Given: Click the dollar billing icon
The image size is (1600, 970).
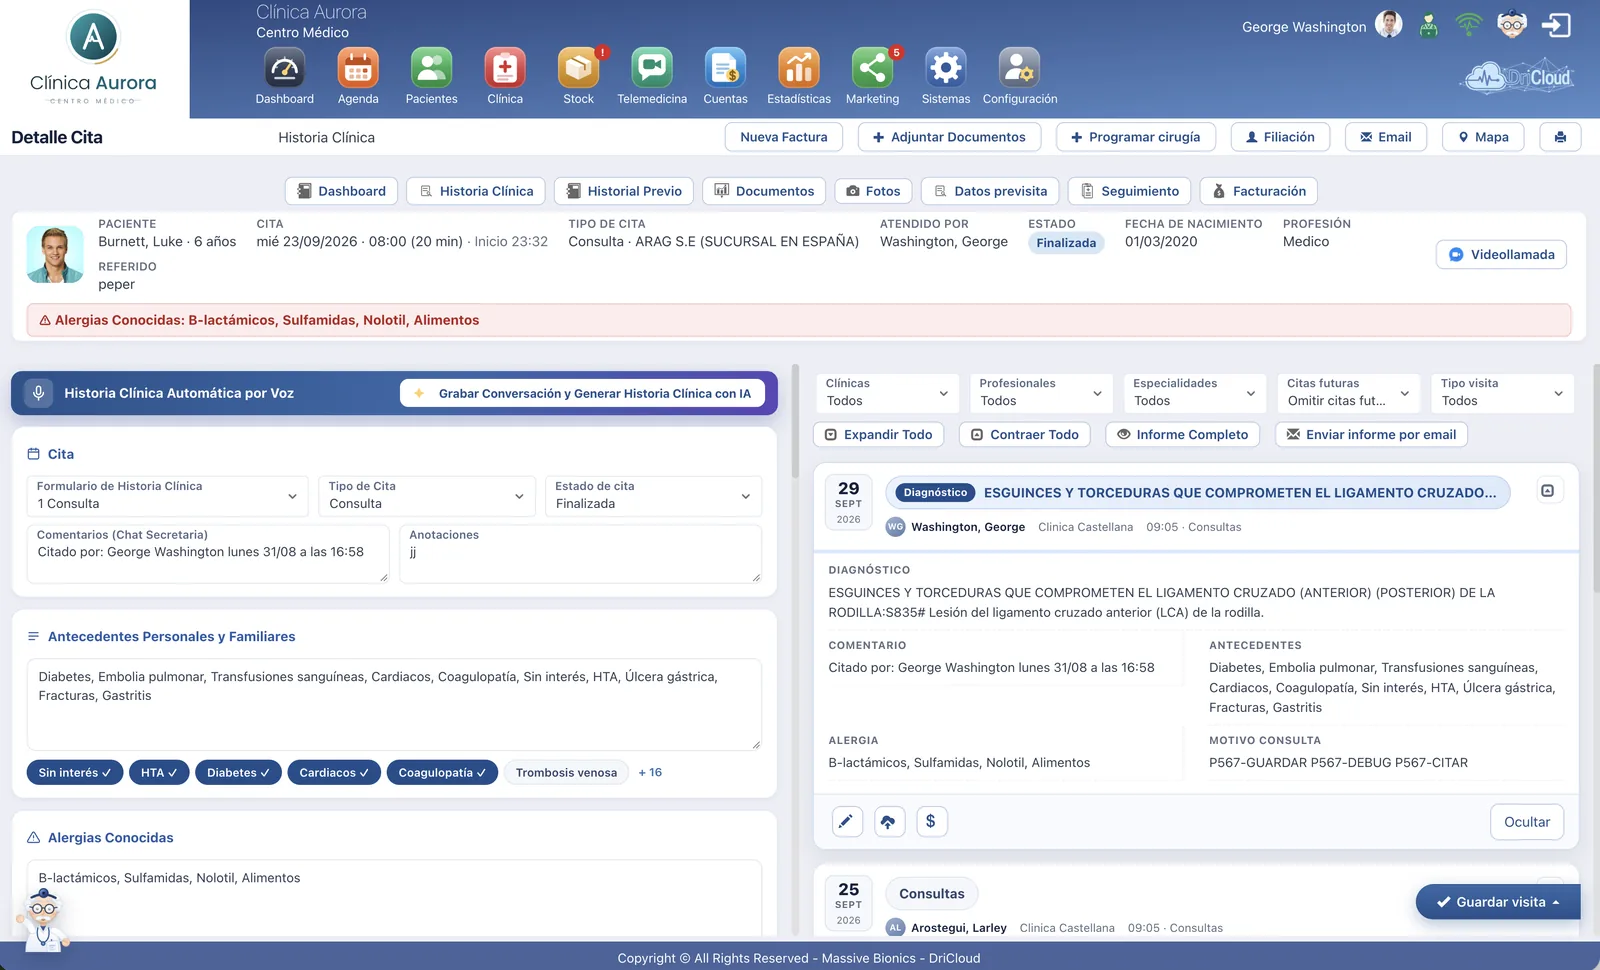Looking at the screenshot, I should click(931, 822).
